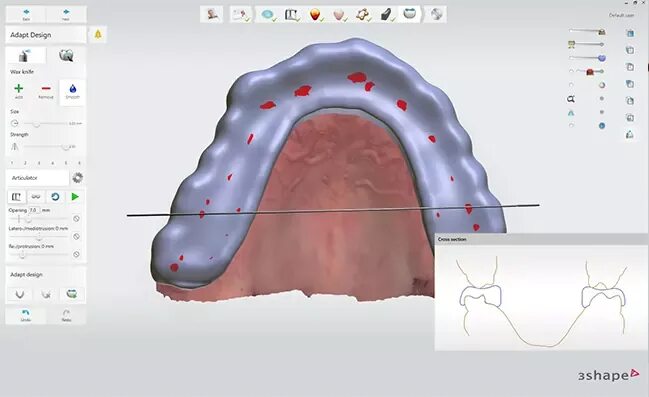
Task: Open the current blue arch workflow step
Action: 409,14
